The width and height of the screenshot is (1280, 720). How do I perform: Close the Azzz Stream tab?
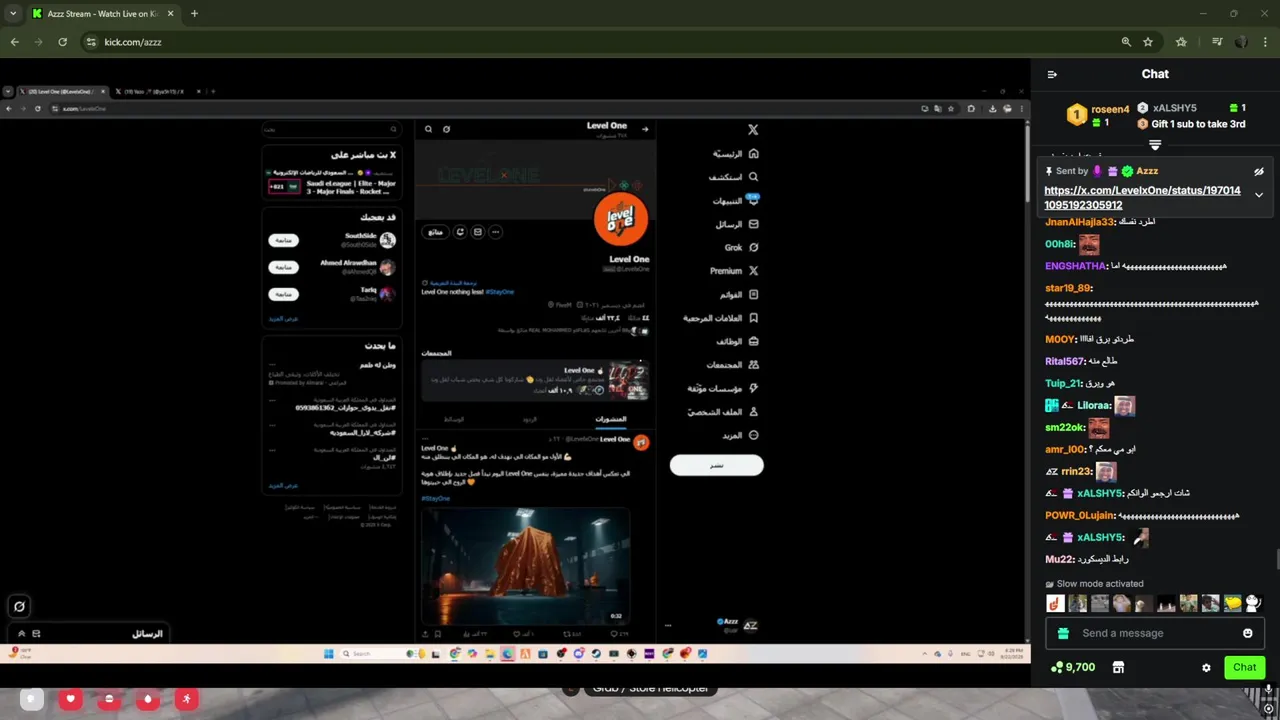click(168, 14)
